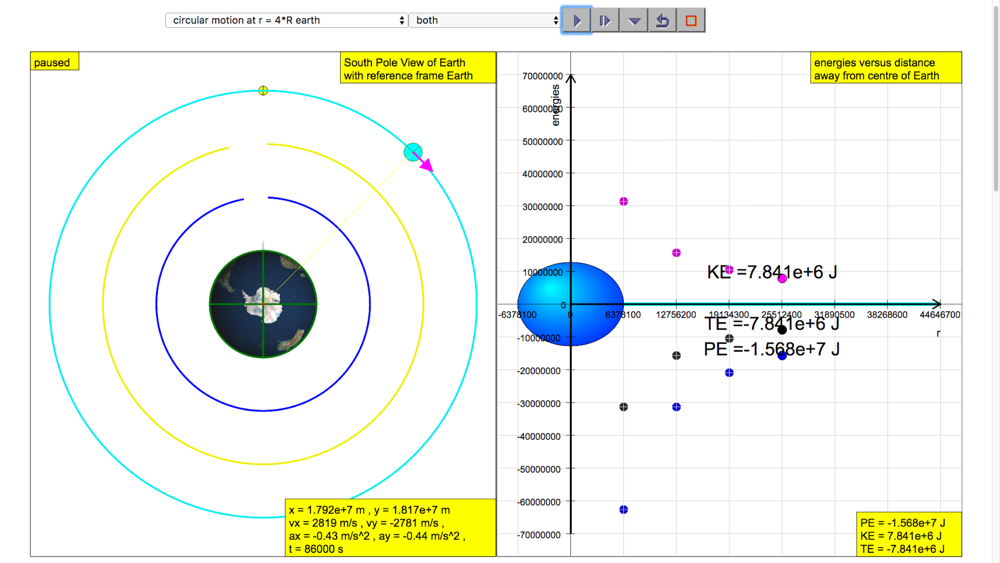
Task: Click the reset undo-arrow icon
Action: (662, 20)
